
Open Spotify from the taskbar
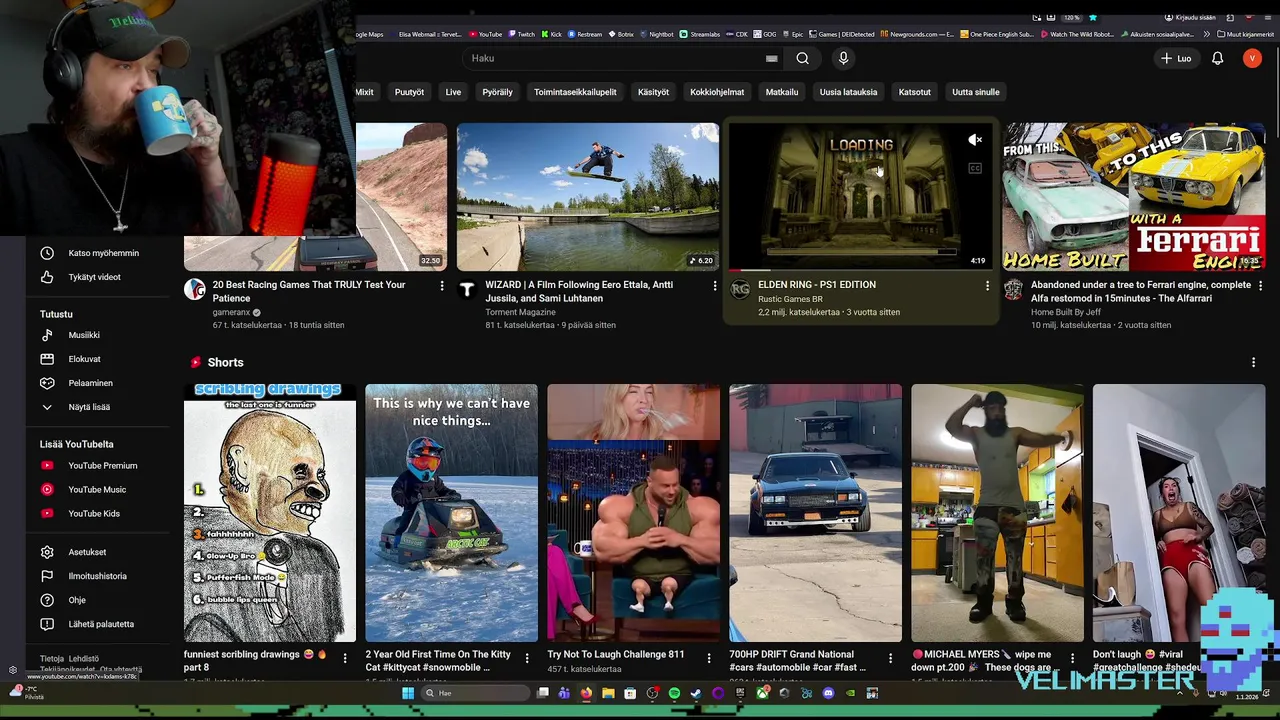[x=674, y=693]
